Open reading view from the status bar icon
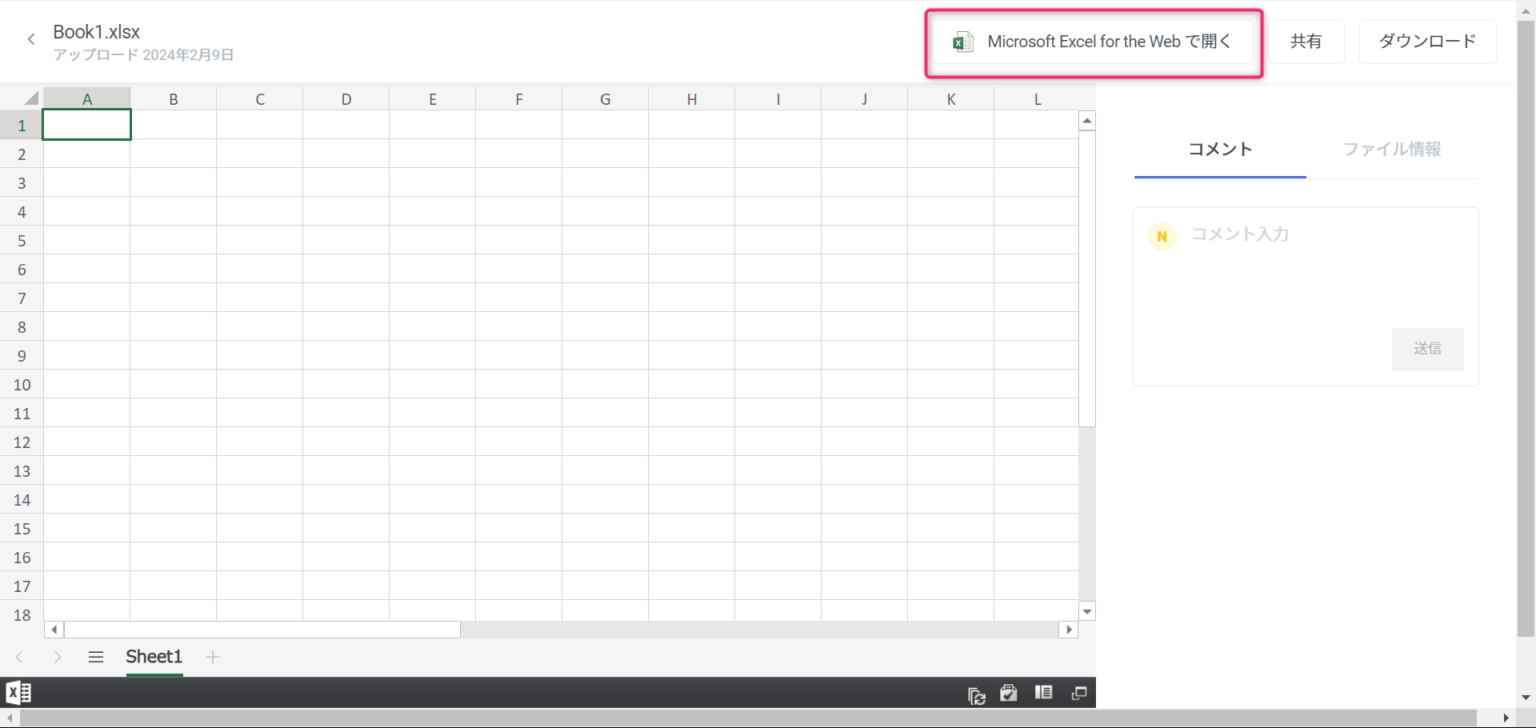Viewport: 1536px width, 728px height. (x=1043, y=692)
